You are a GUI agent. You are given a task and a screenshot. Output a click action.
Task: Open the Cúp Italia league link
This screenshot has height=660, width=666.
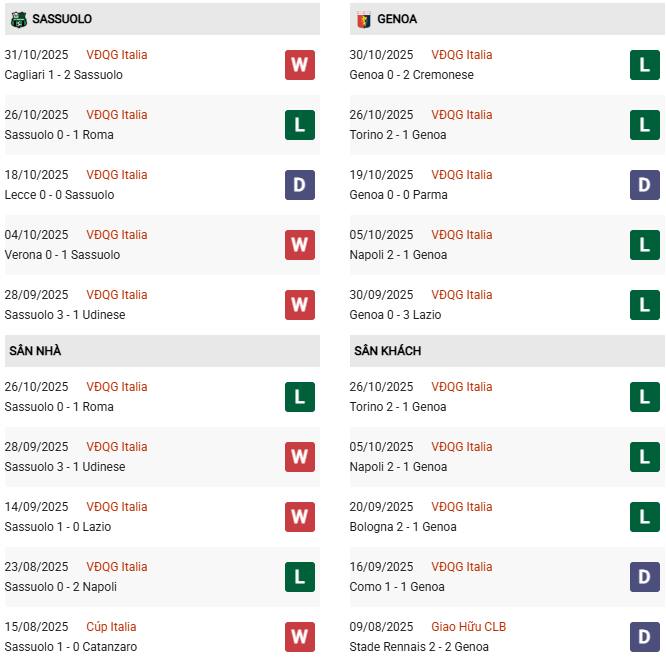click(x=111, y=627)
